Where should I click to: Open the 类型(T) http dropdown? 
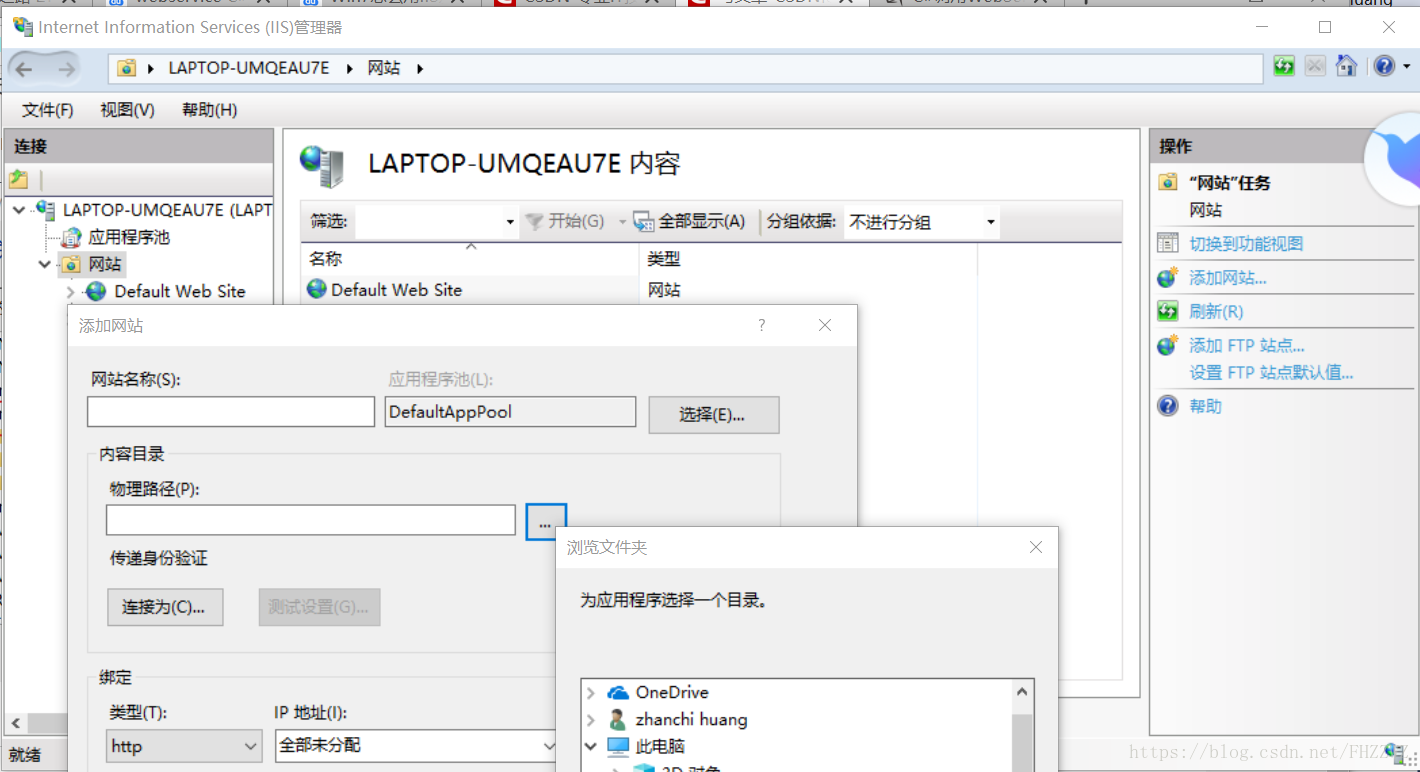(185, 746)
